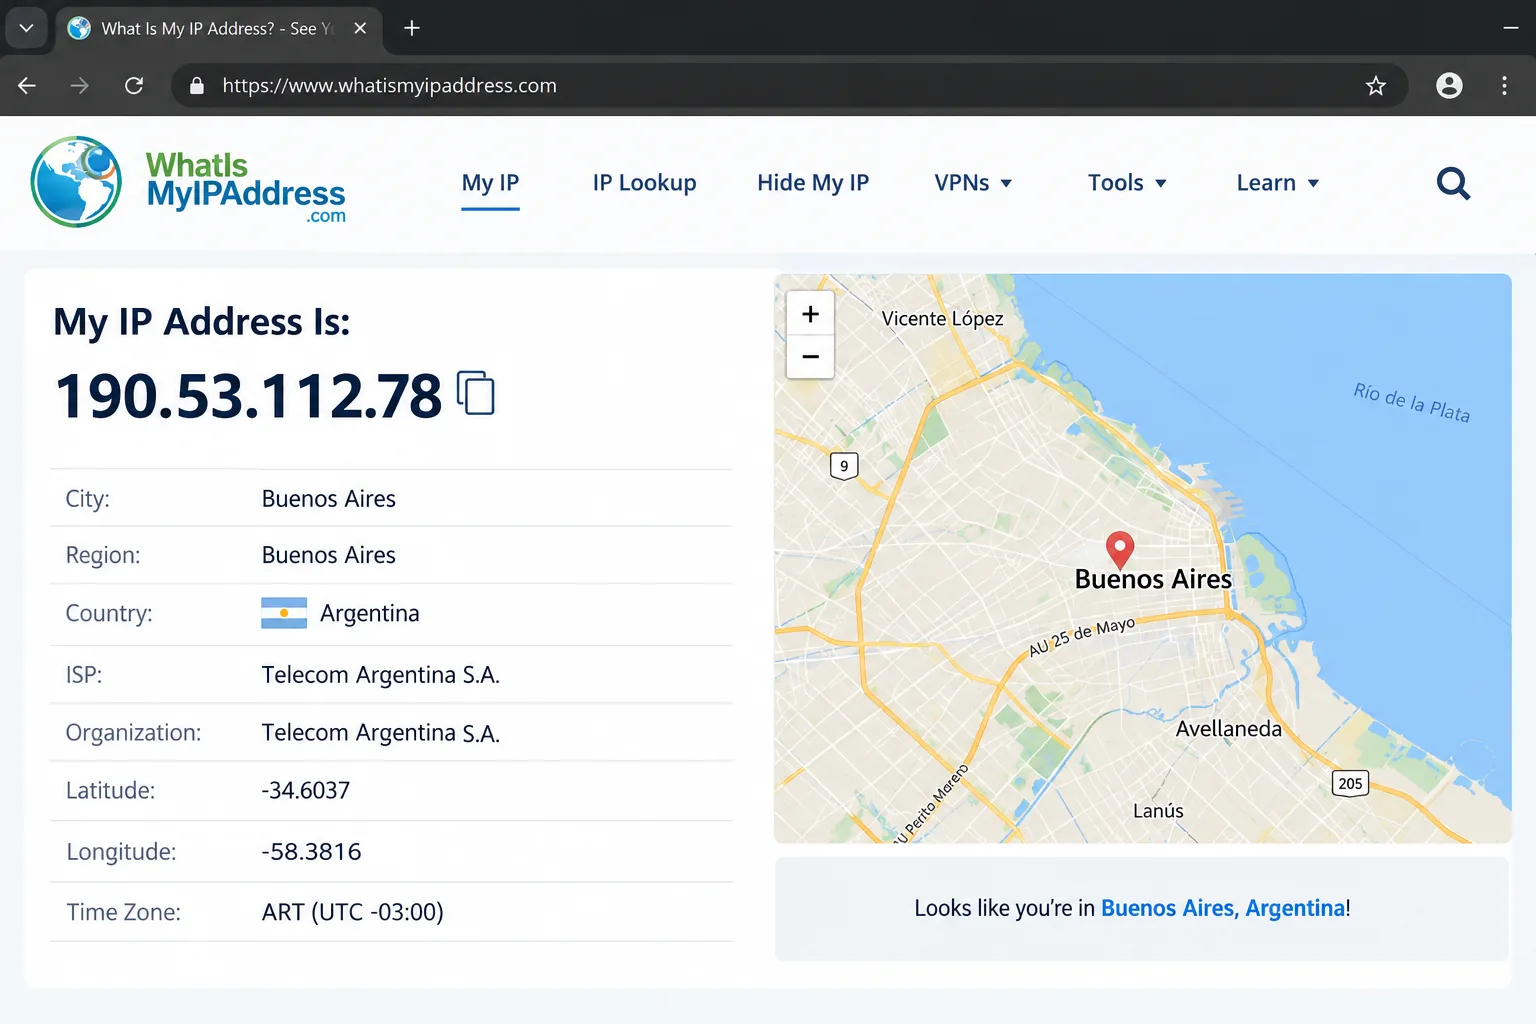
Task: Click the Region value Buenos Aires
Action: (x=328, y=555)
